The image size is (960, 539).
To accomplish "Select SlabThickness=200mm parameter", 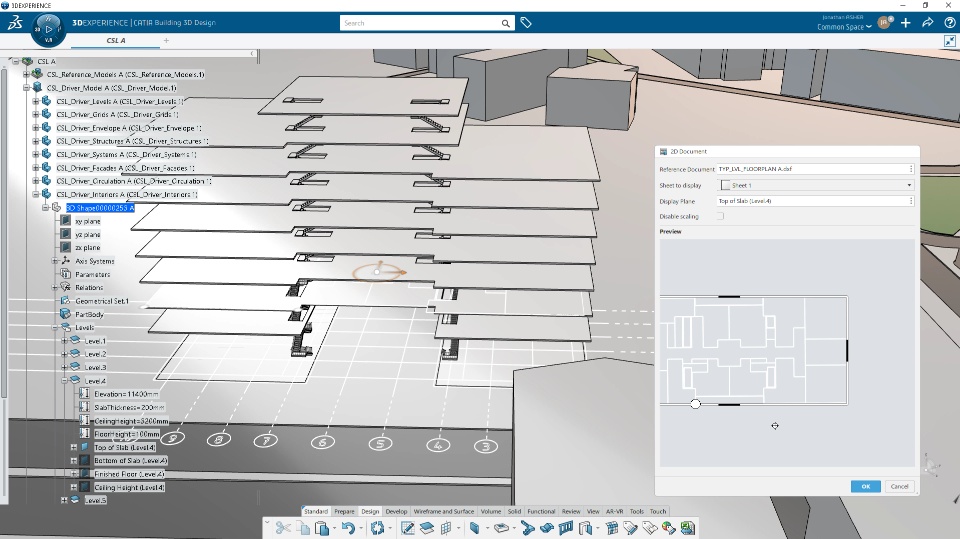I will [129, 407].
